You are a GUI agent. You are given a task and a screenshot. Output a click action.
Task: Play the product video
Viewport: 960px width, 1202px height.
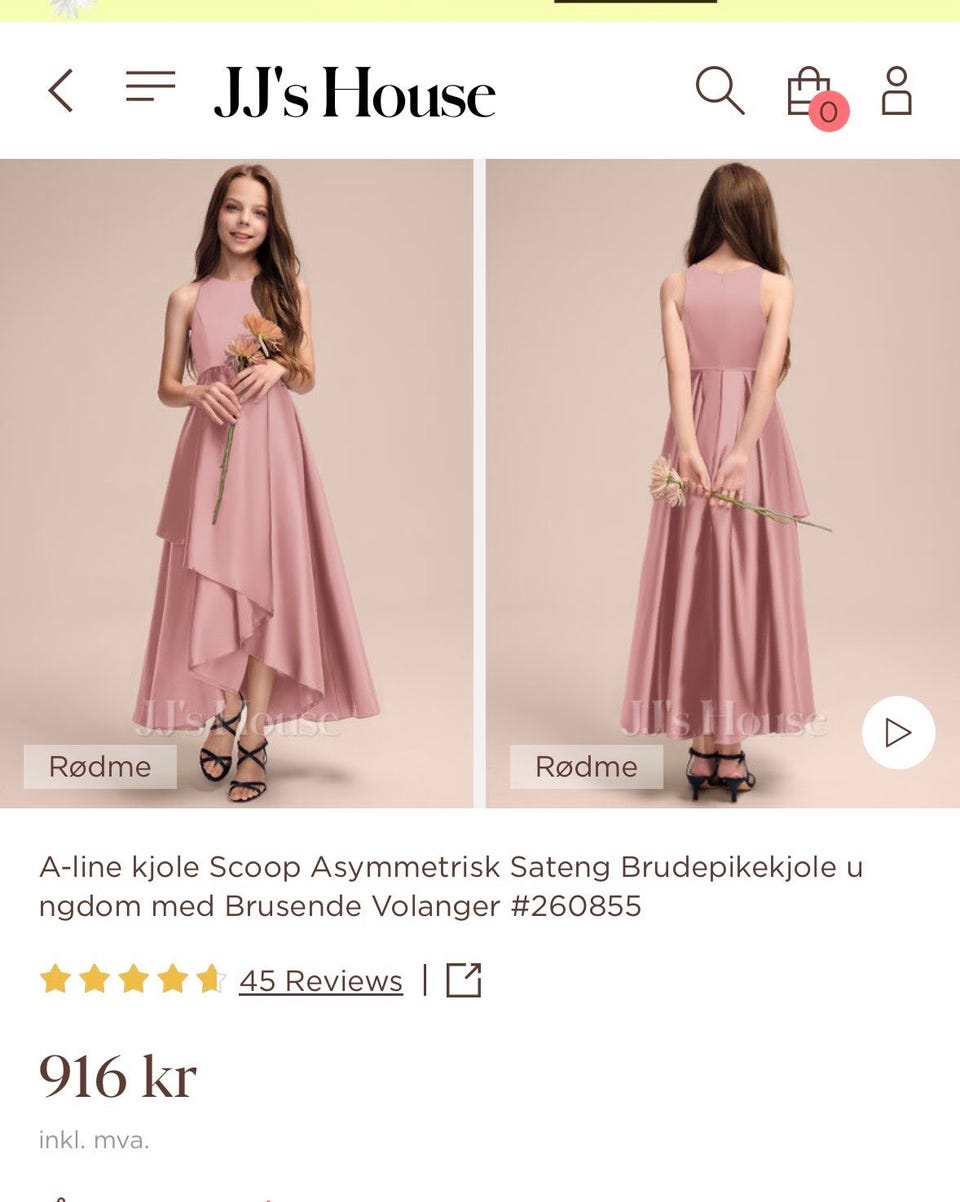point(898,733)
